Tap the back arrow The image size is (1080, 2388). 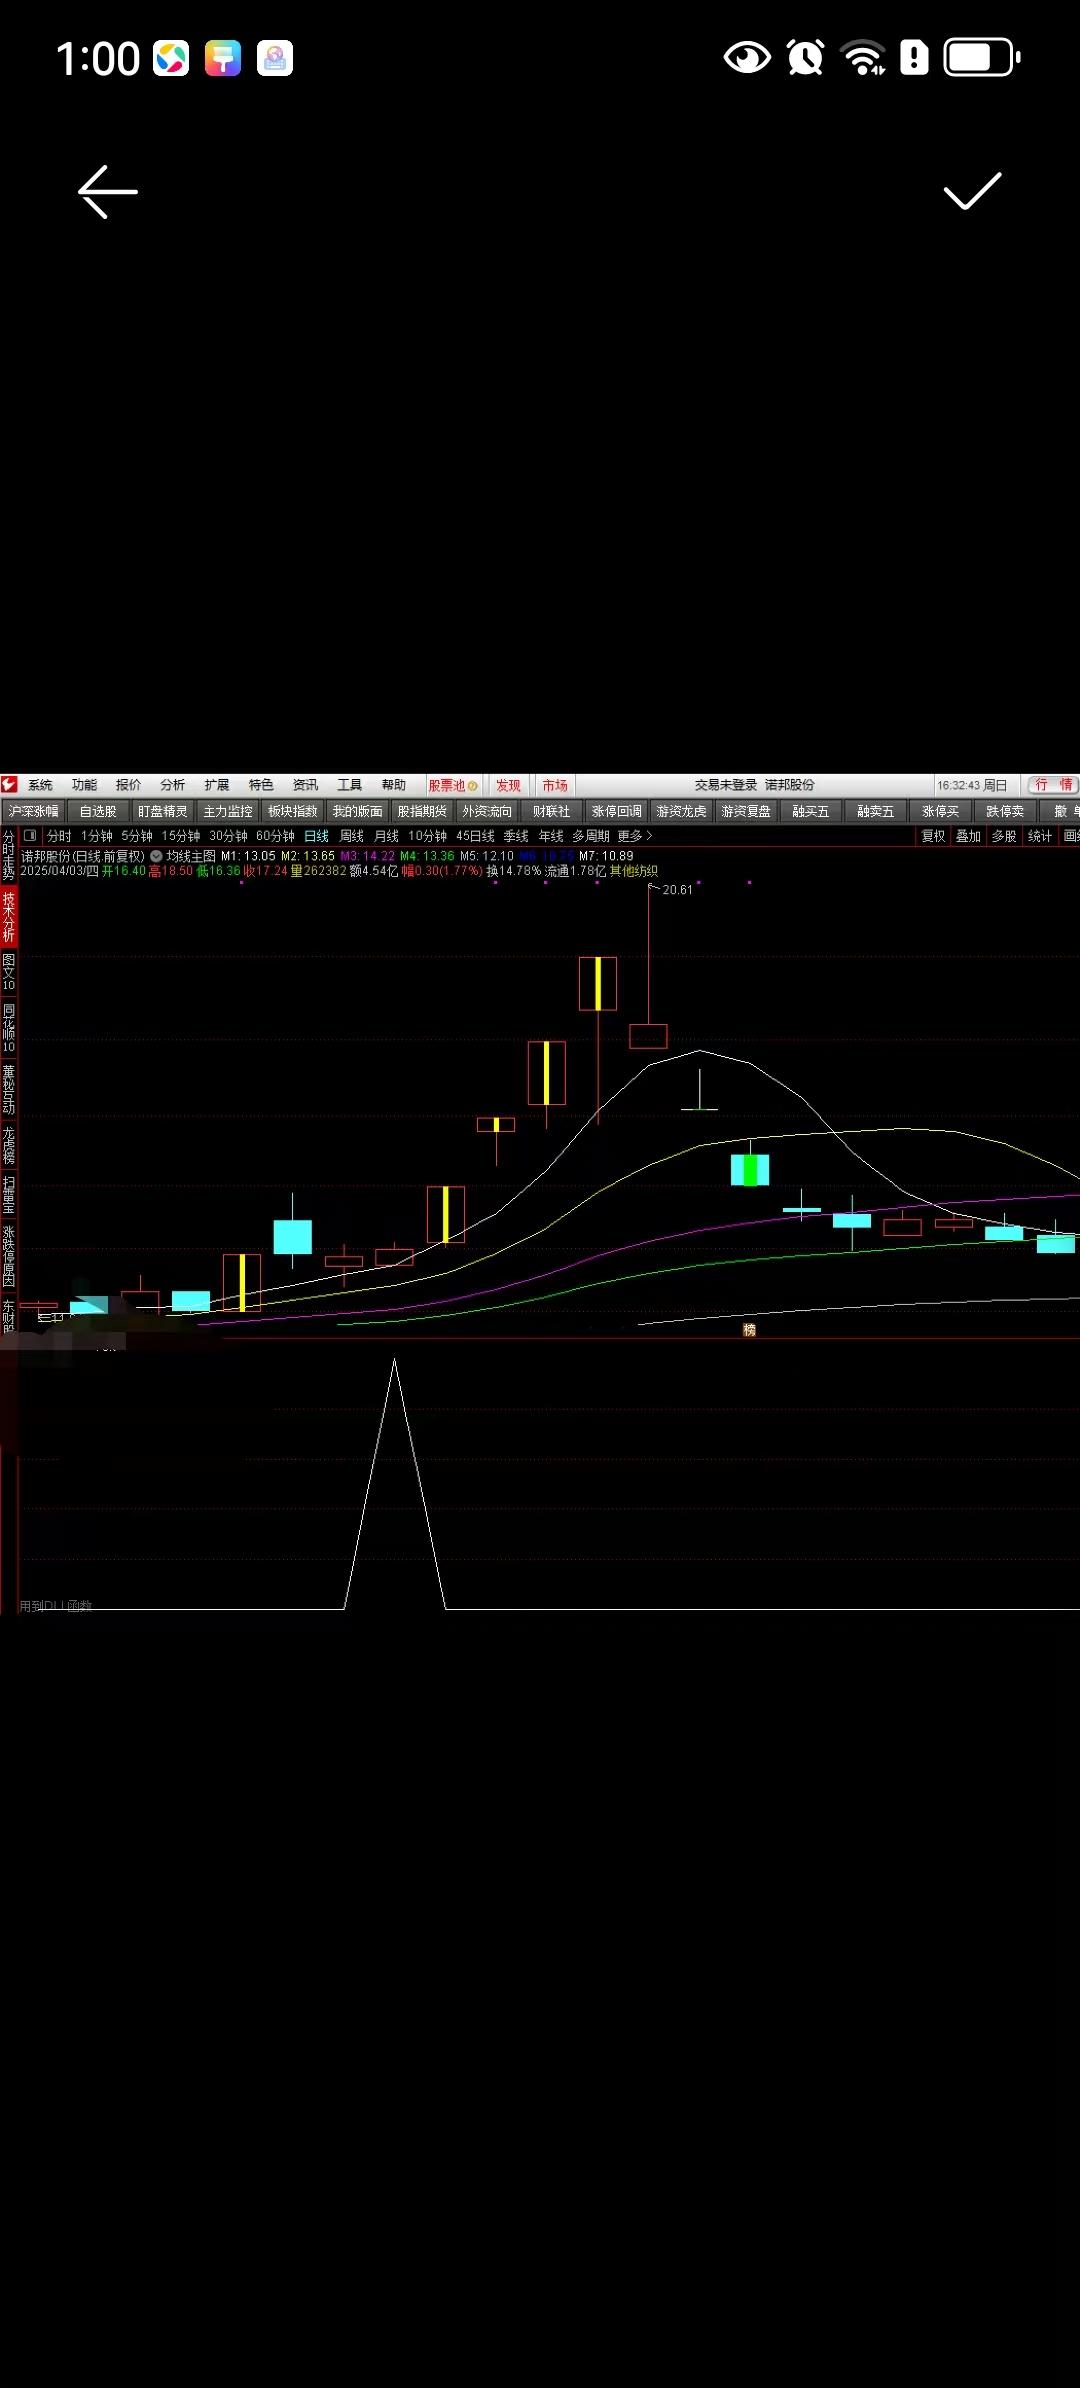click(108, 192)
